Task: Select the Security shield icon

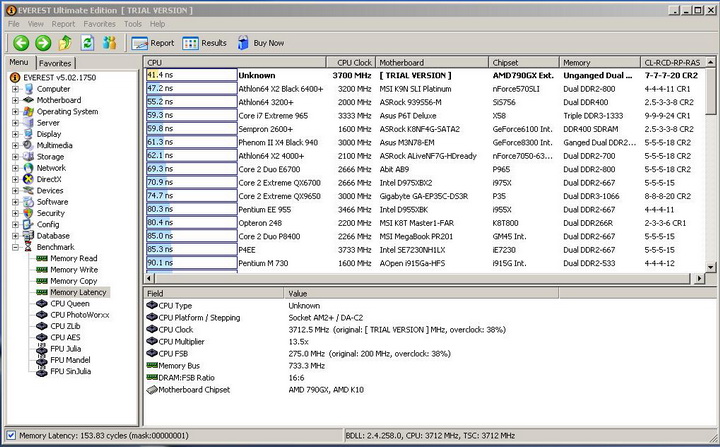Action: tap(28, 213)
